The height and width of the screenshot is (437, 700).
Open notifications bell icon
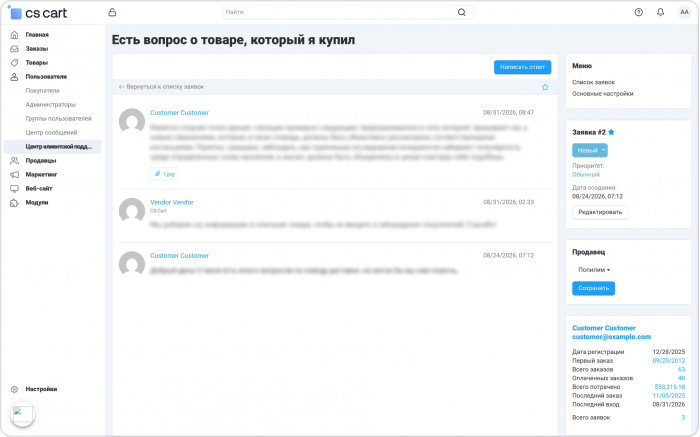(660, 12)
